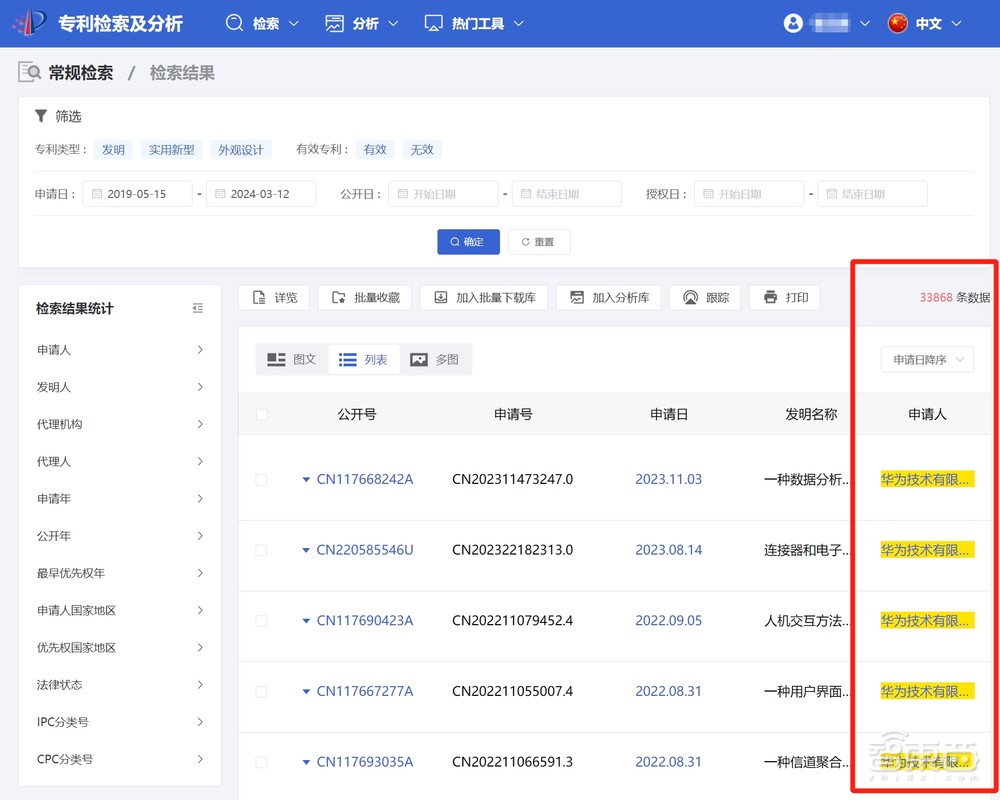Click the 确定 confirm button

point(468,241)
